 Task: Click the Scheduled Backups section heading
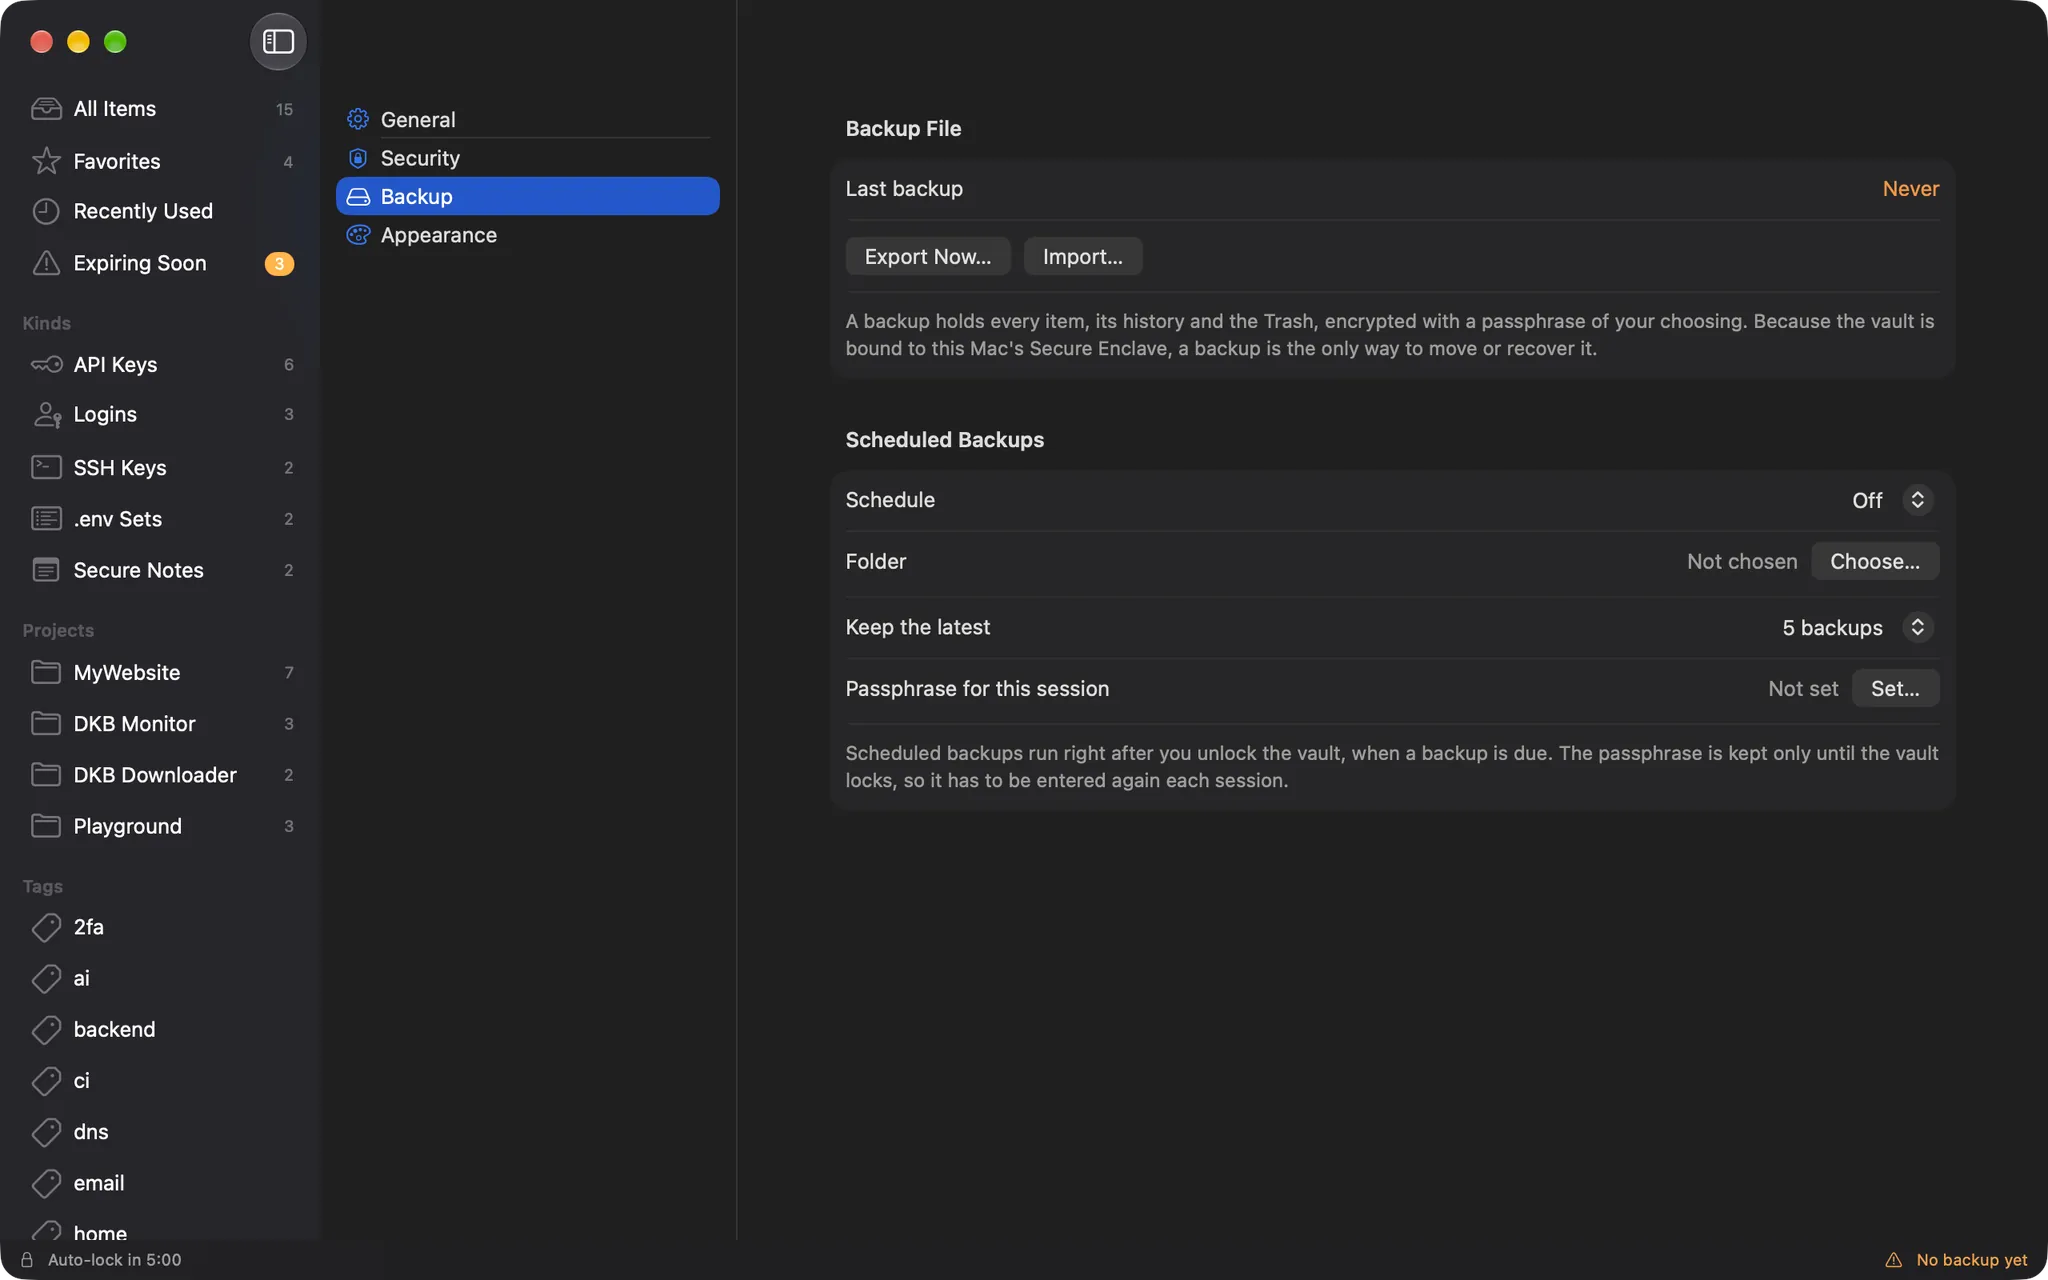[x=944, y=439]
